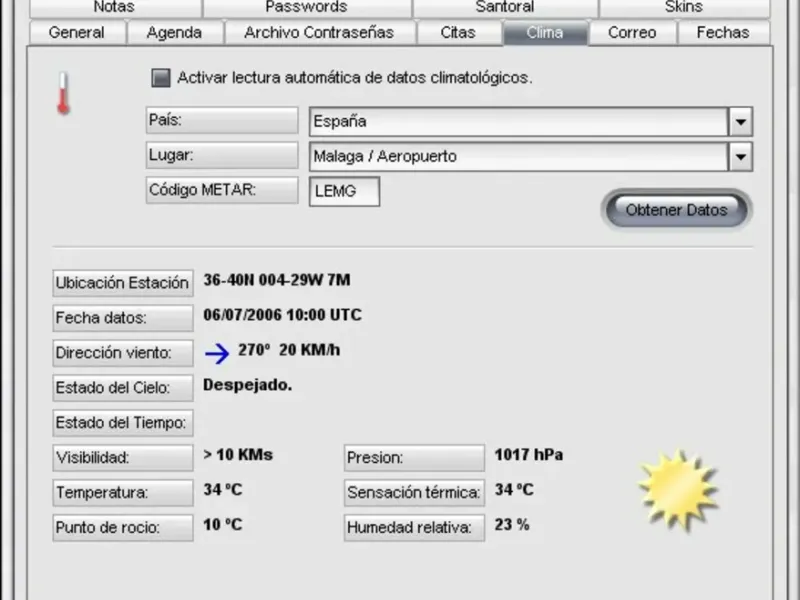Click the Código METAR label box
The height and width of the screenshot is (600, 800).
pos(222,190)
